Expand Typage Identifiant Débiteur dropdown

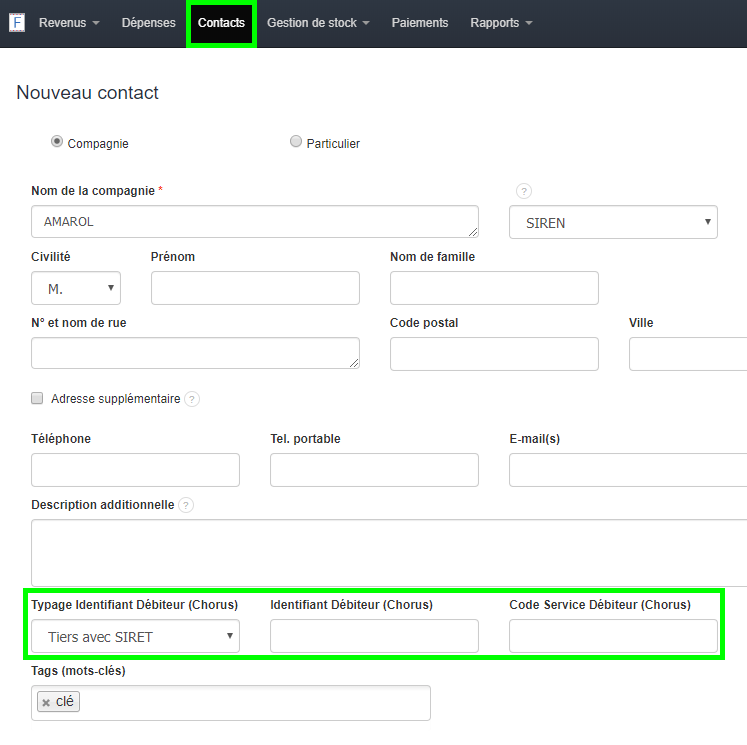[135, 636]
